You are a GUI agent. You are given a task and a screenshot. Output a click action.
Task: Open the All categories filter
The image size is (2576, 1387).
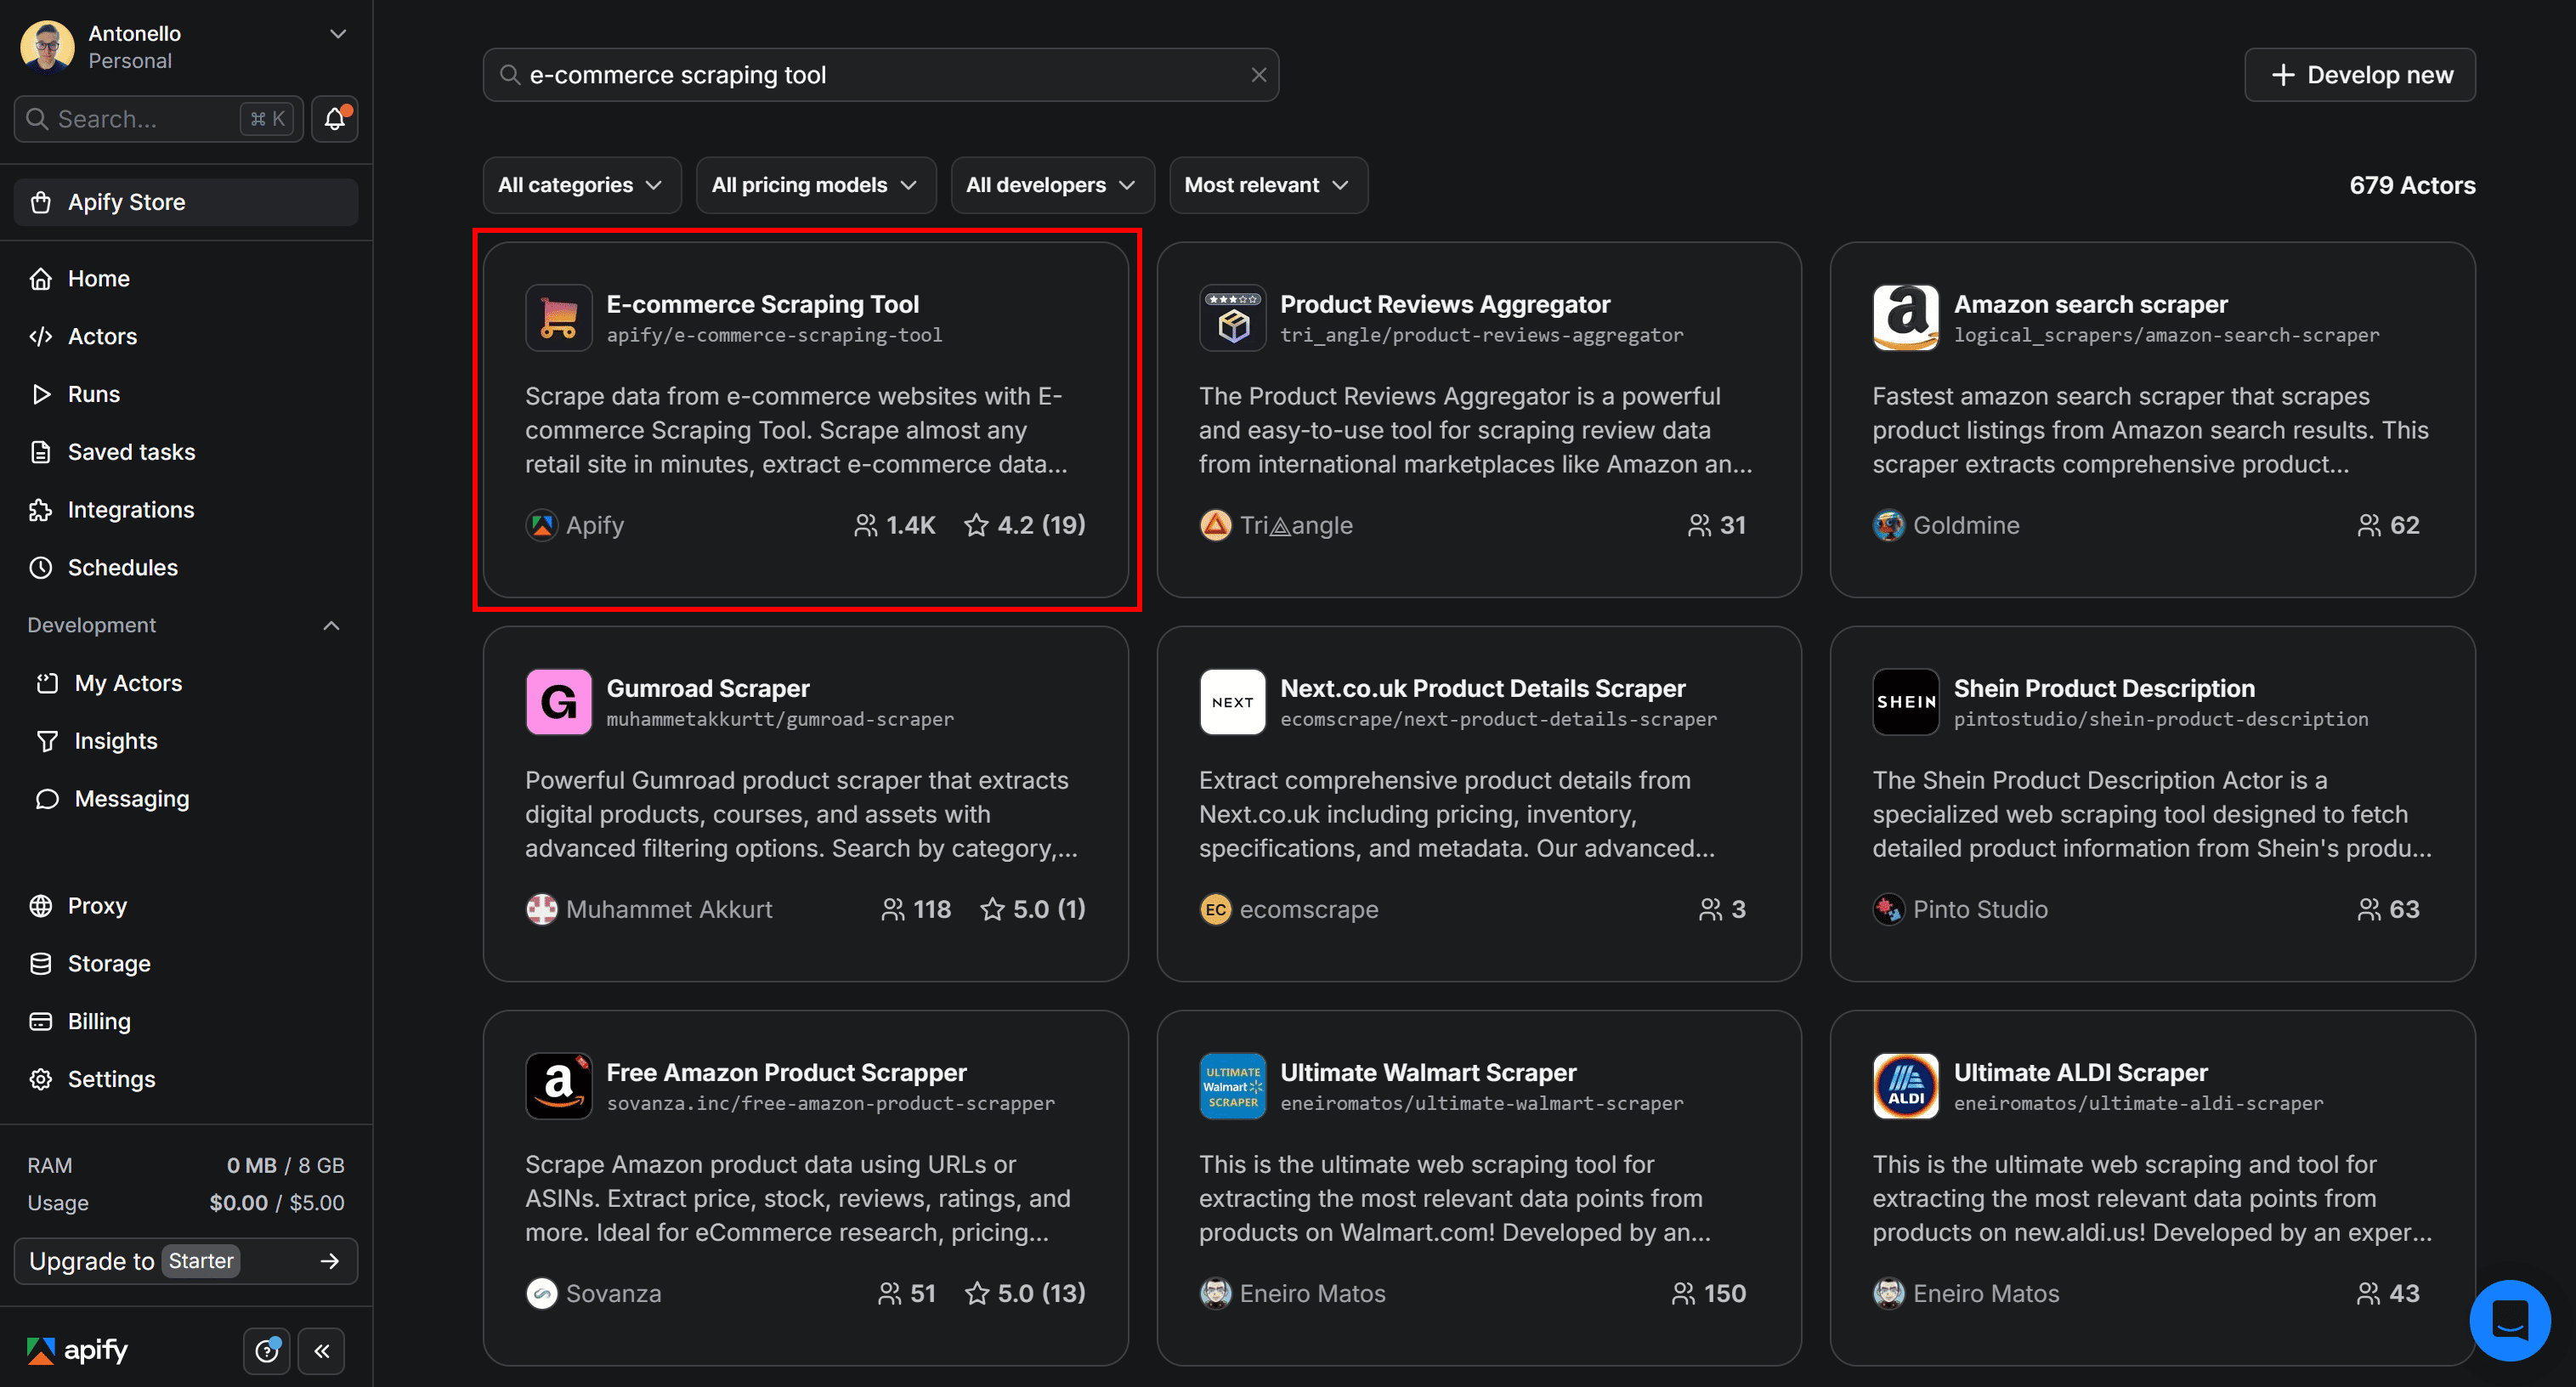pyautogui.click(x=581, y=184)
